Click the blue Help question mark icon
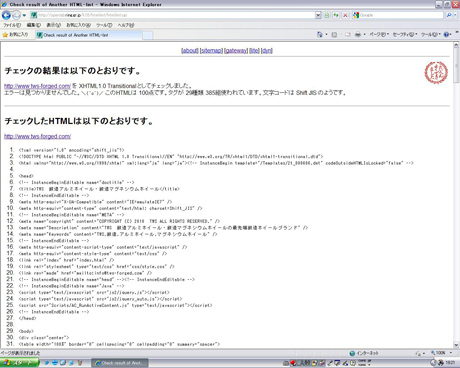This screenshot has width=460, height=368. (x=446, y=34)
